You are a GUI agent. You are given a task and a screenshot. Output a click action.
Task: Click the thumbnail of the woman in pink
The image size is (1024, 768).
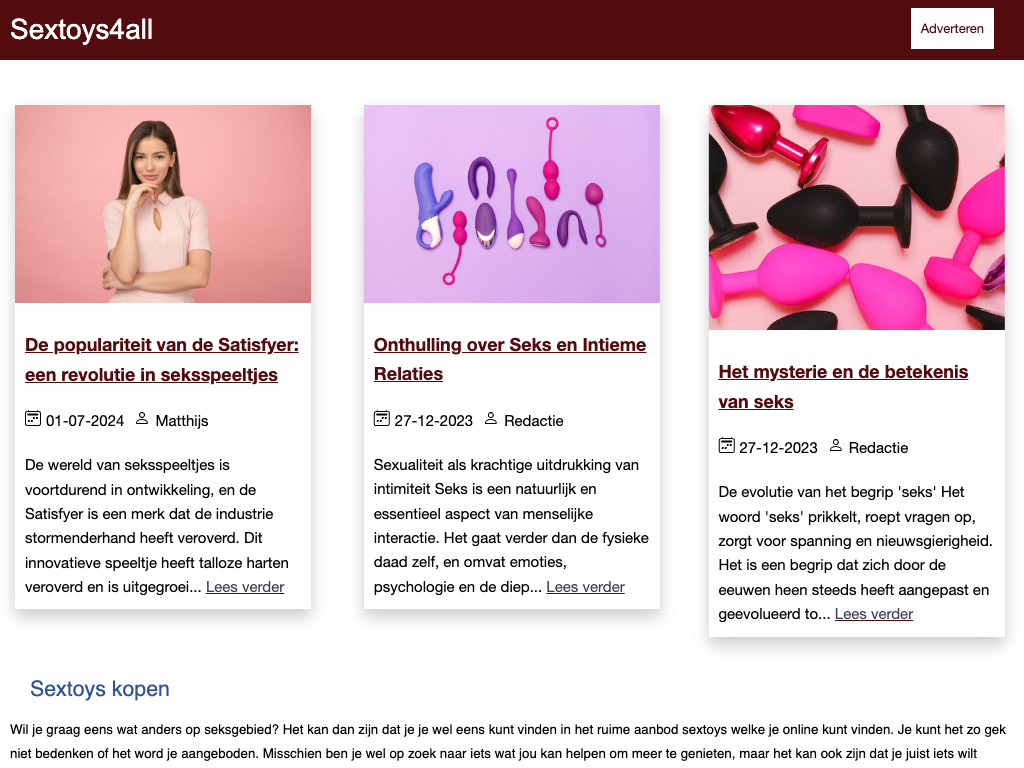[163, 204]
